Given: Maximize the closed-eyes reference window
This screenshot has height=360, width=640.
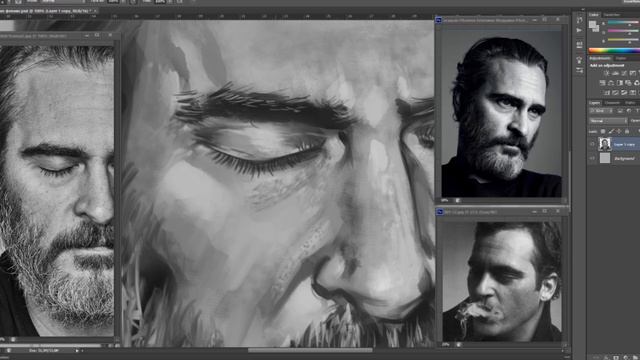Looking at the screenshot, I should pyautogui.click(x=97, y=36).
